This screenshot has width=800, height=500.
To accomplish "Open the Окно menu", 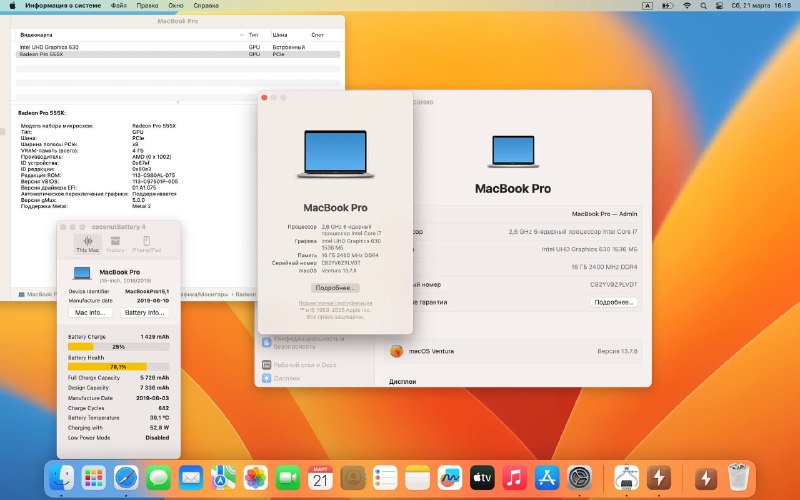I will point(177,6).
